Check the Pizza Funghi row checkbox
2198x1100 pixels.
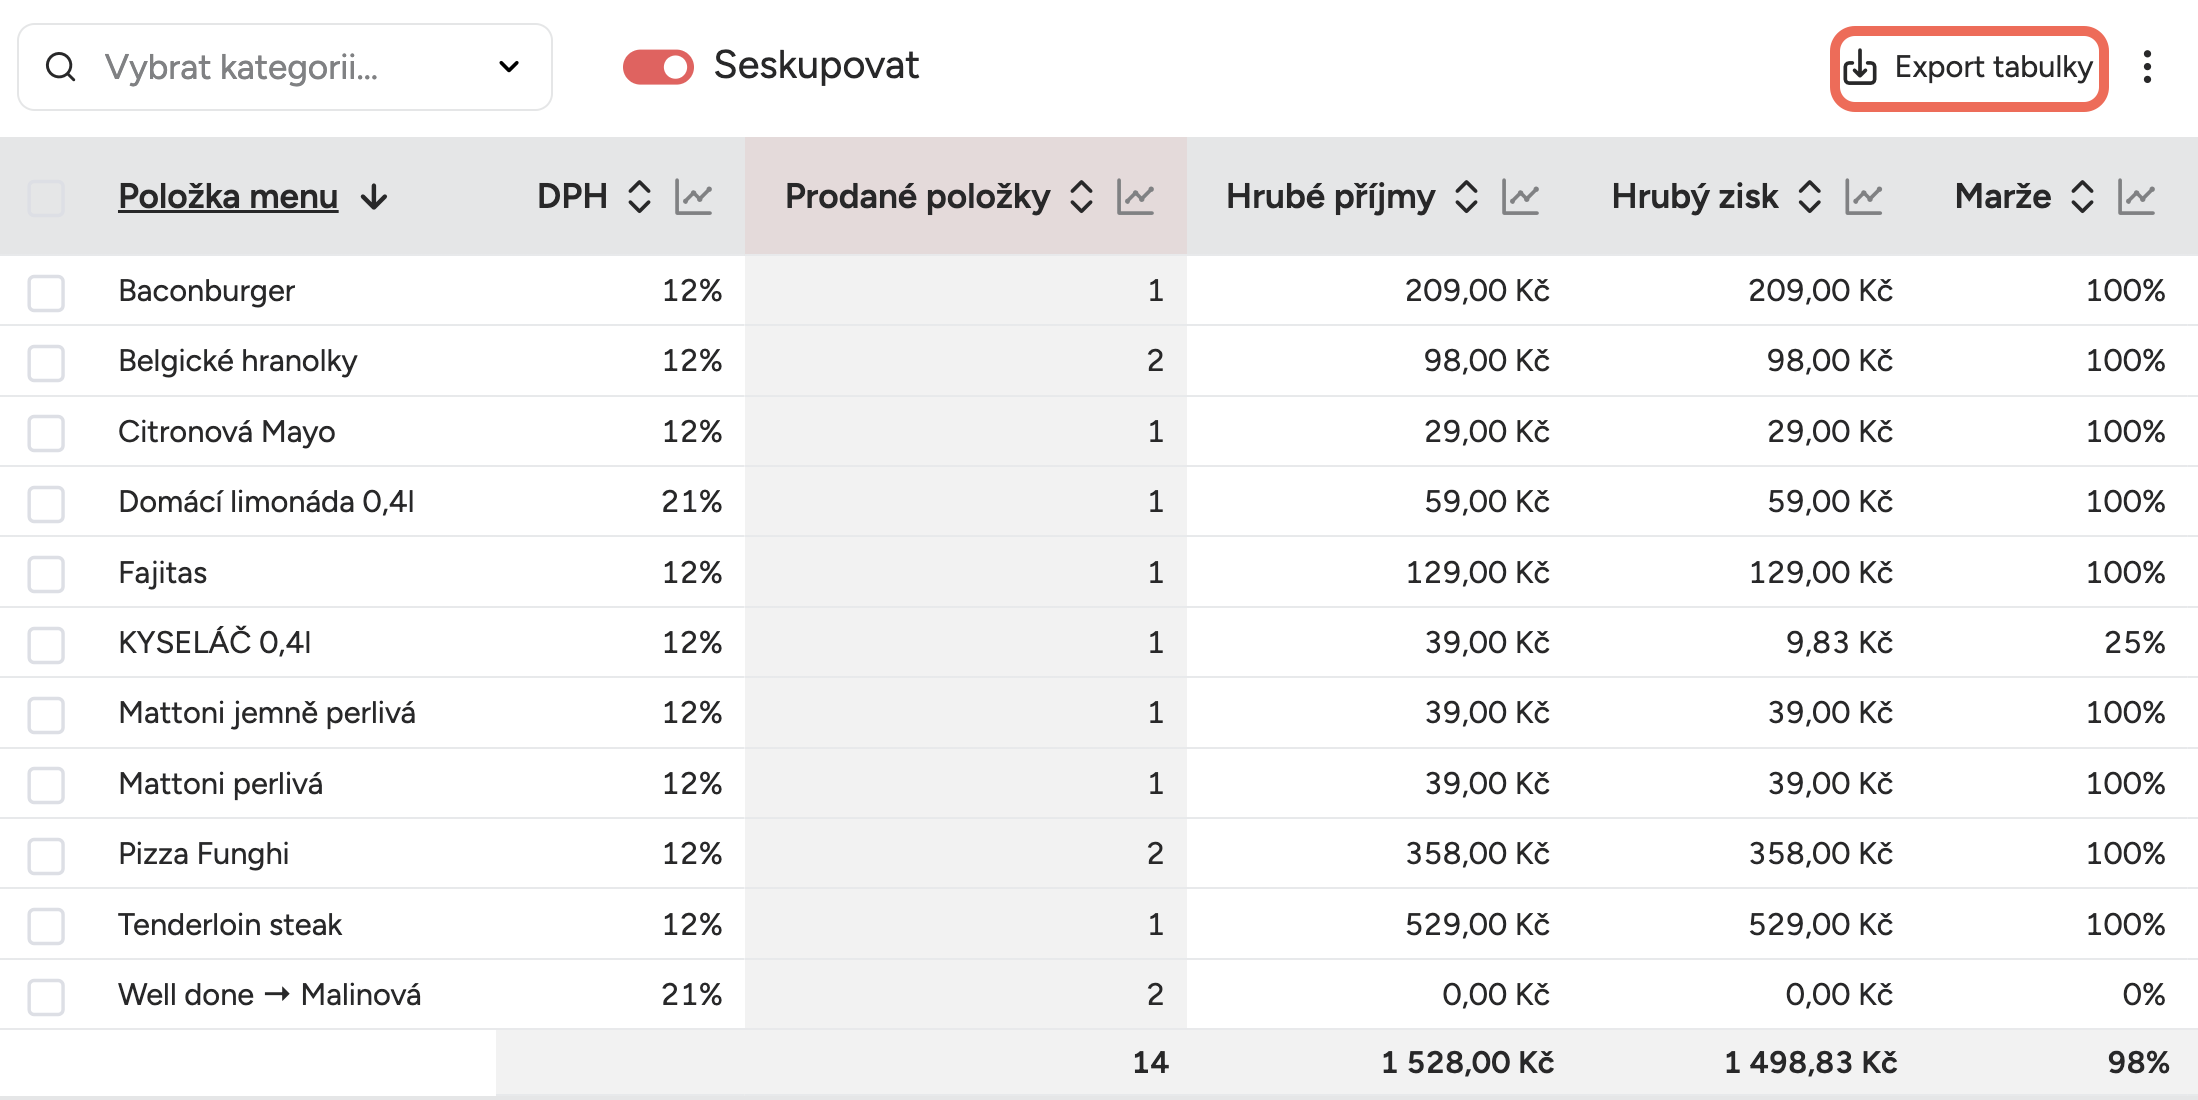(46, 855)
